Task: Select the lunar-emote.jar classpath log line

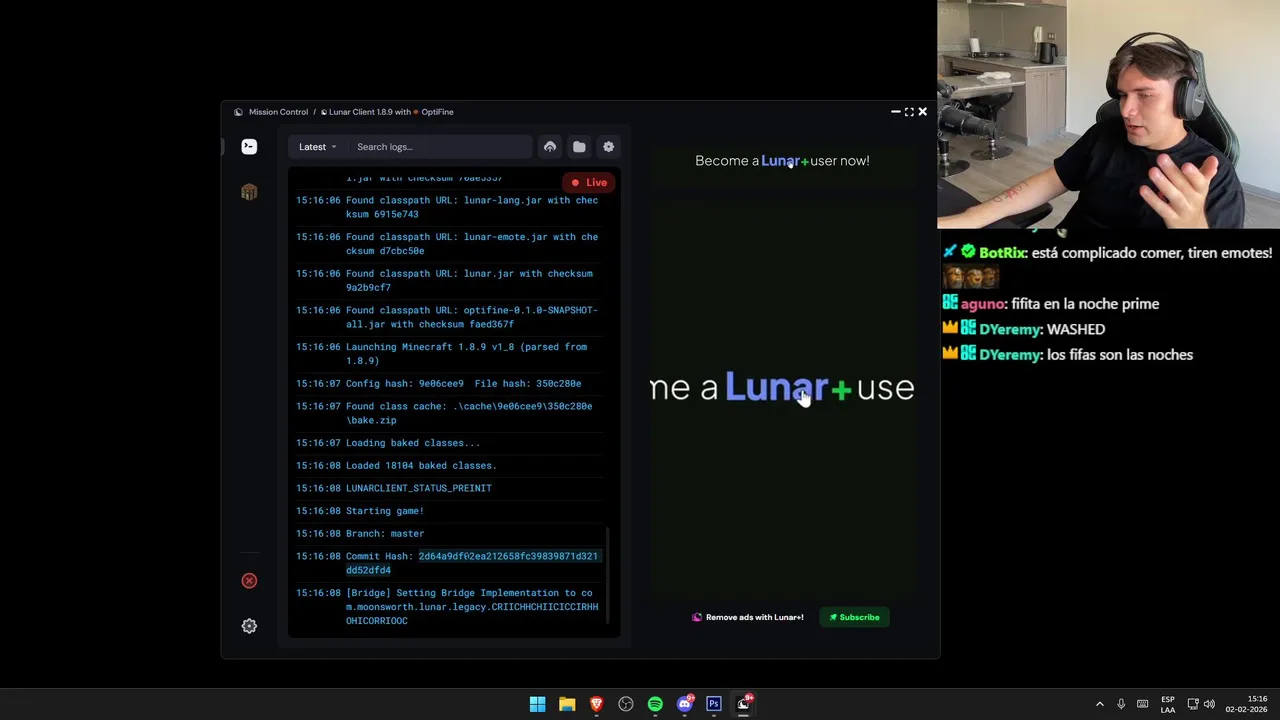Action: point(447,244)
